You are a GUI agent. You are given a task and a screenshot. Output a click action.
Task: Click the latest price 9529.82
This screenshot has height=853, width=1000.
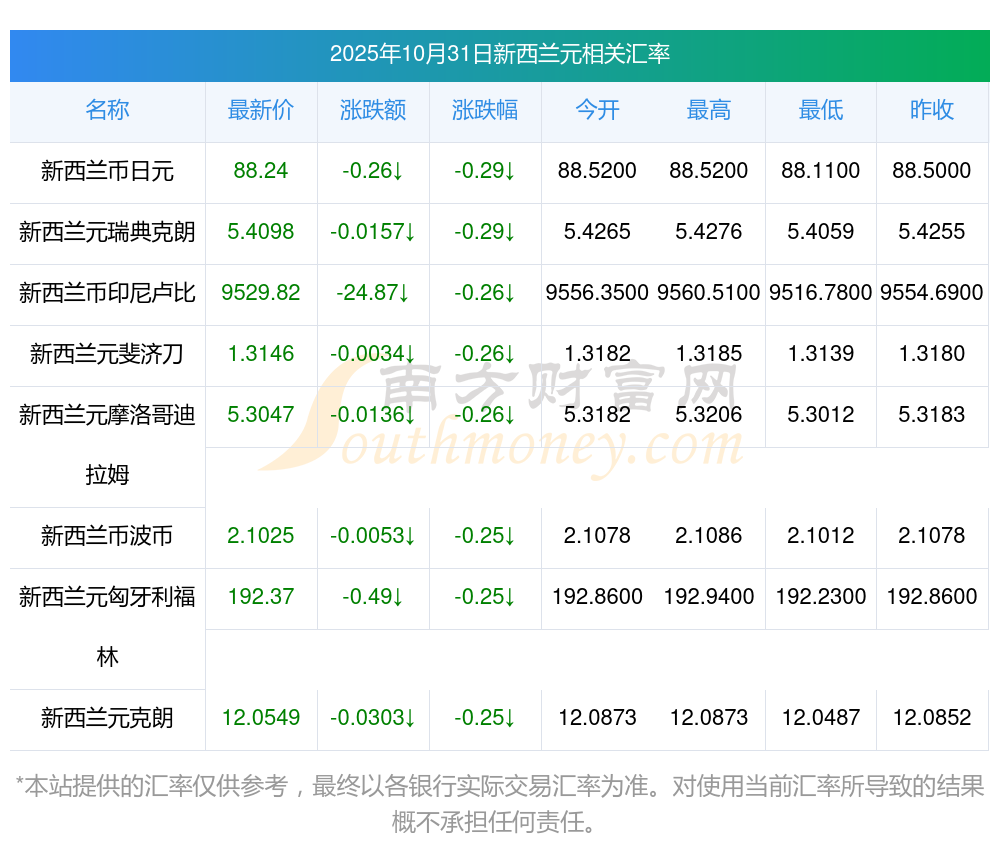tap(261, 293)
